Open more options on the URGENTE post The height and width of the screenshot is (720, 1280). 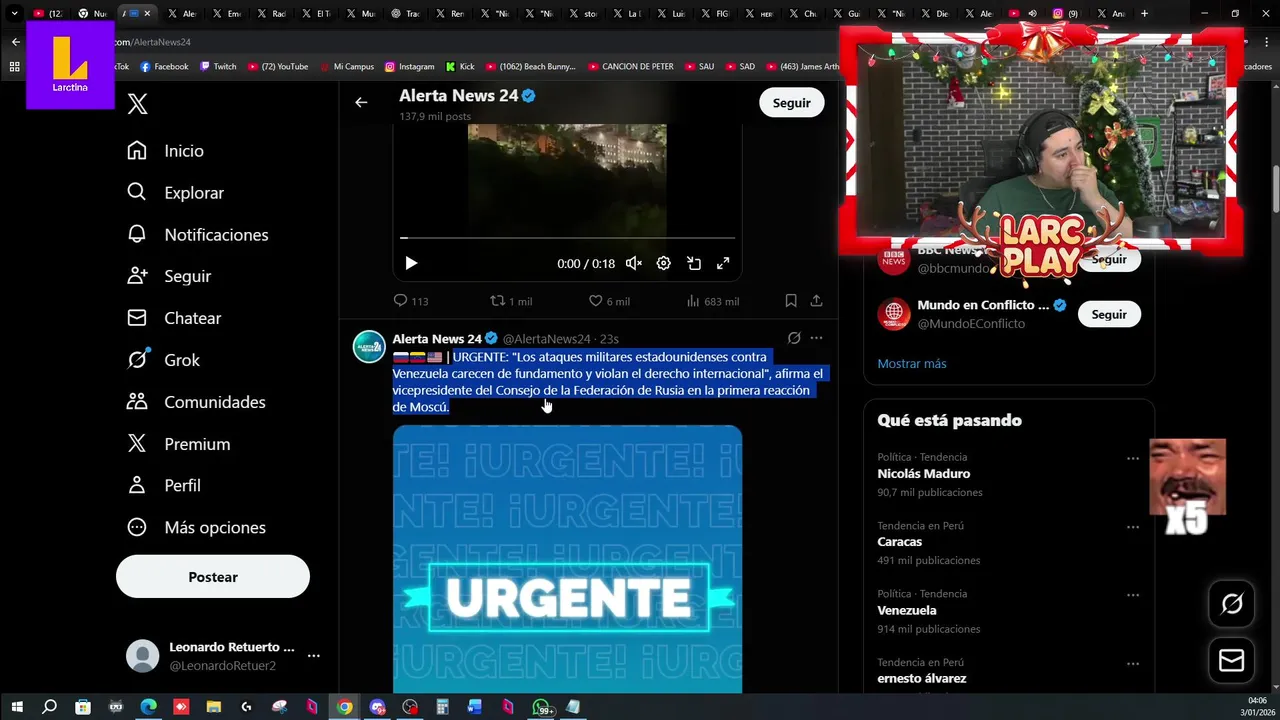[816, 338]
